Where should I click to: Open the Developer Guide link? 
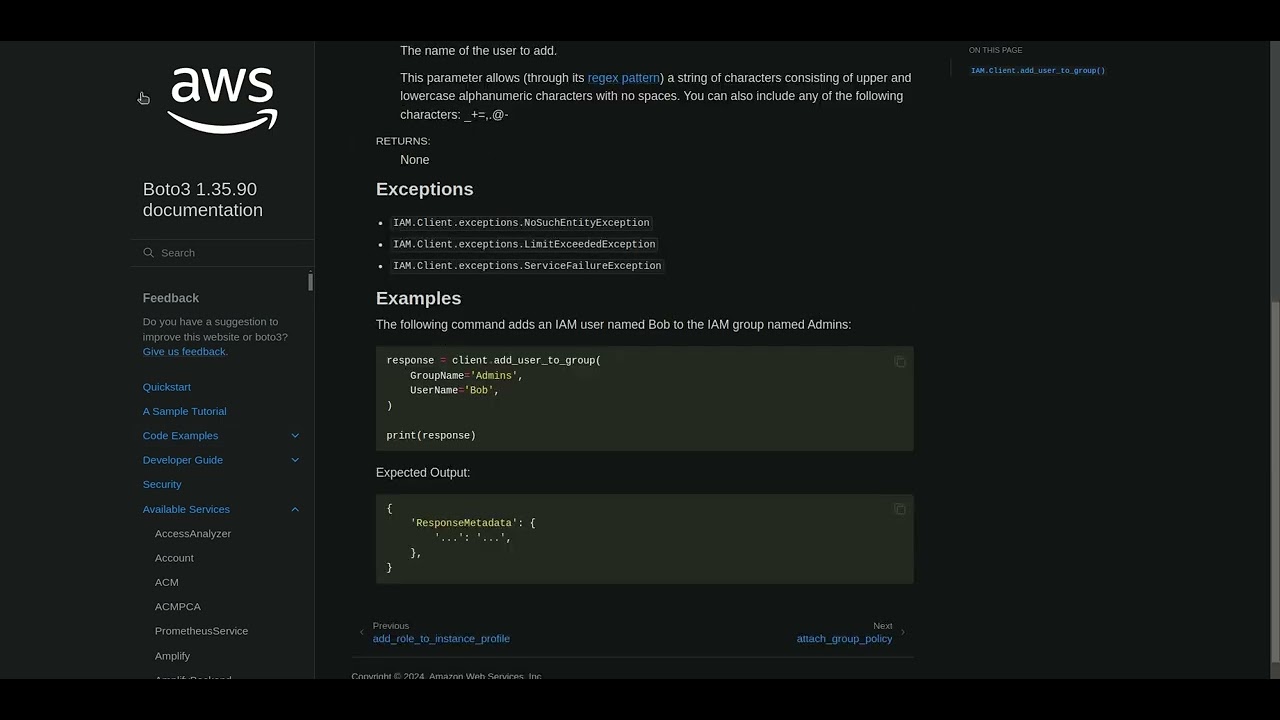183,460
